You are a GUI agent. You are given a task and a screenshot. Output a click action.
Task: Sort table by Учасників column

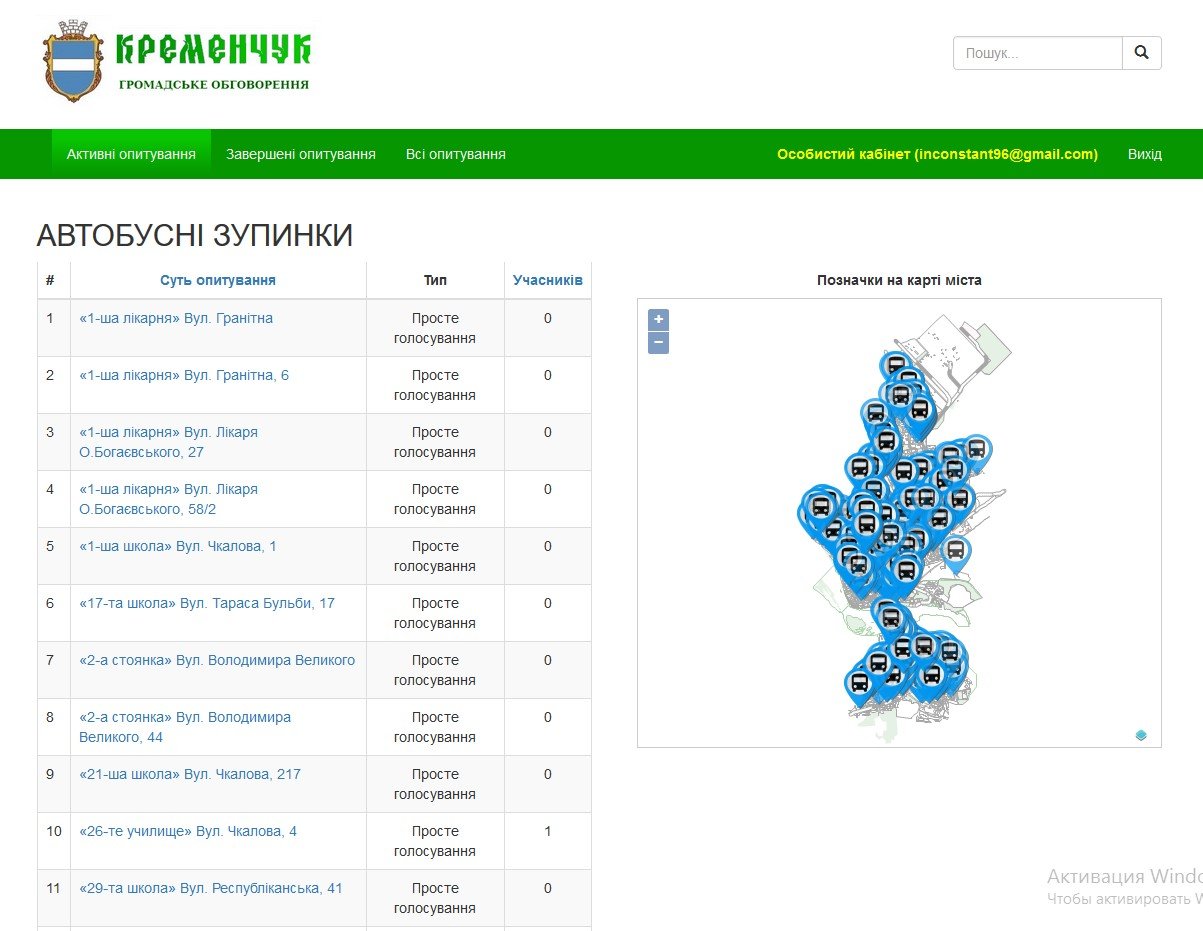click(x=547, y=280)
